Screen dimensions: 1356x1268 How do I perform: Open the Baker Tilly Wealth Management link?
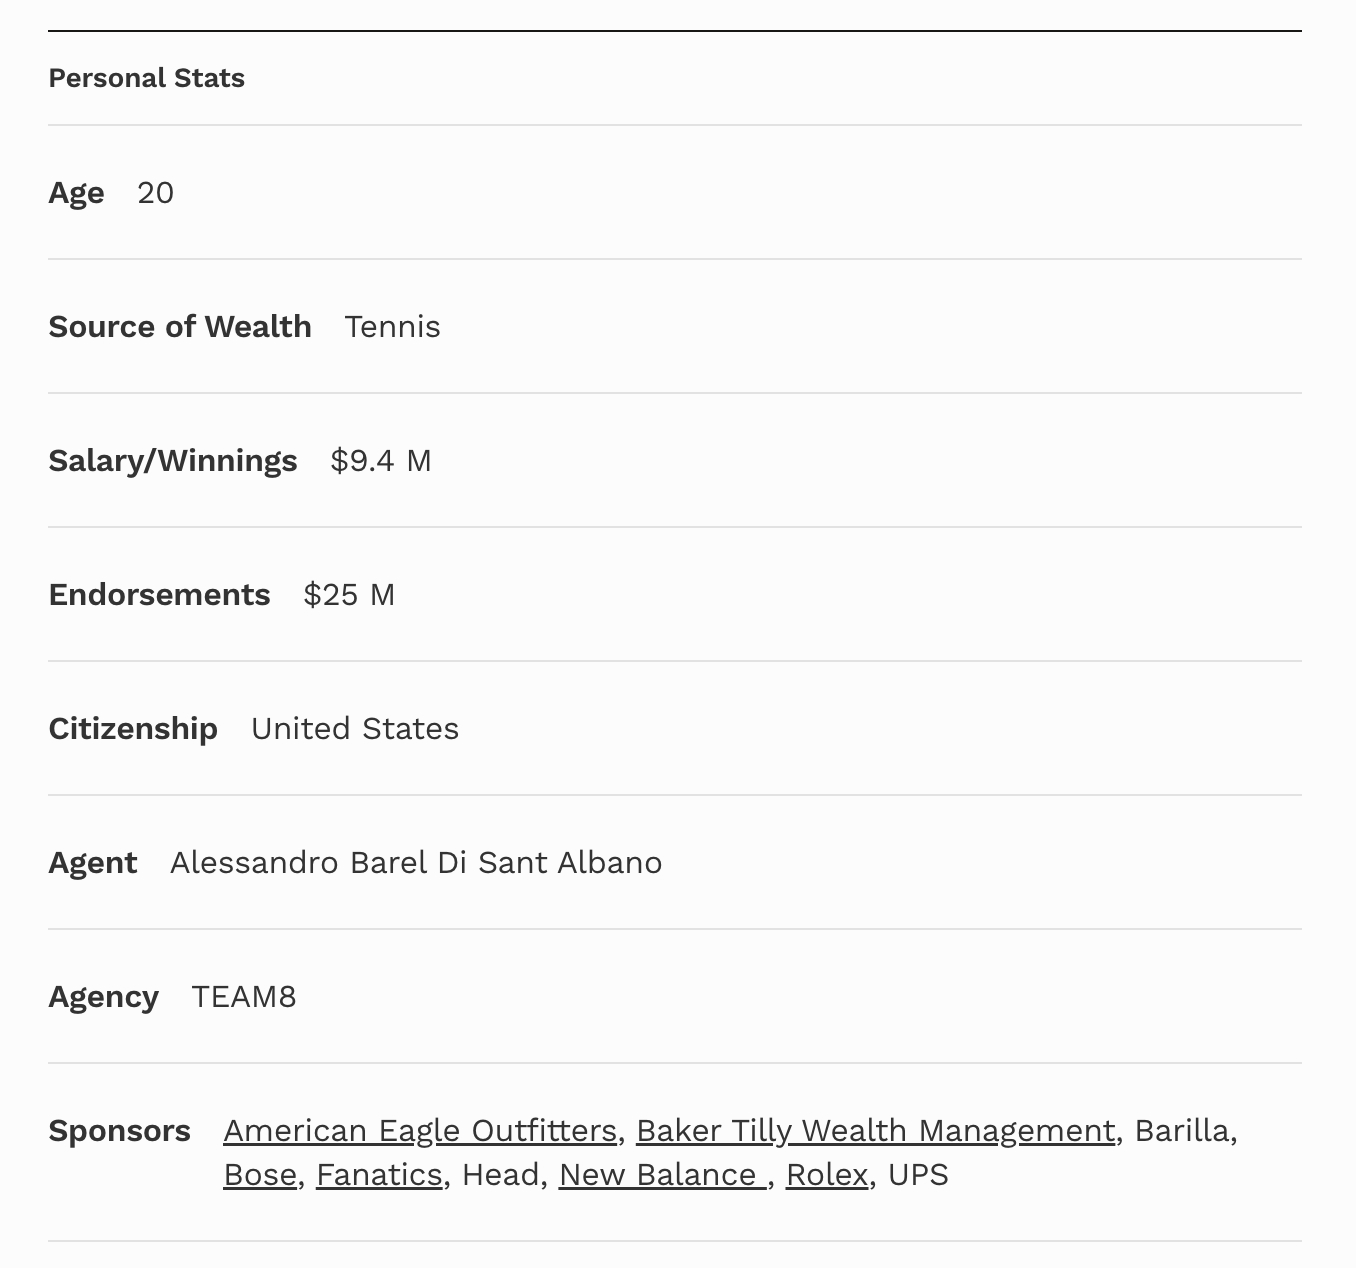[875, 1131]
